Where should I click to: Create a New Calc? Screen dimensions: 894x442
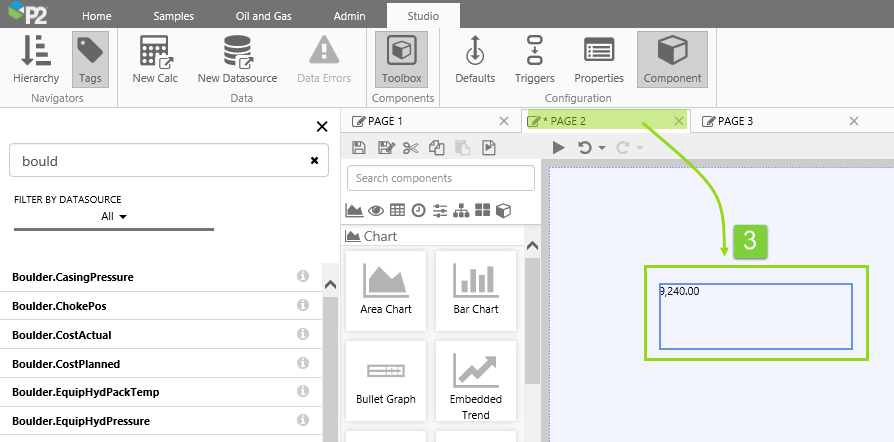[x=155, y=59]
